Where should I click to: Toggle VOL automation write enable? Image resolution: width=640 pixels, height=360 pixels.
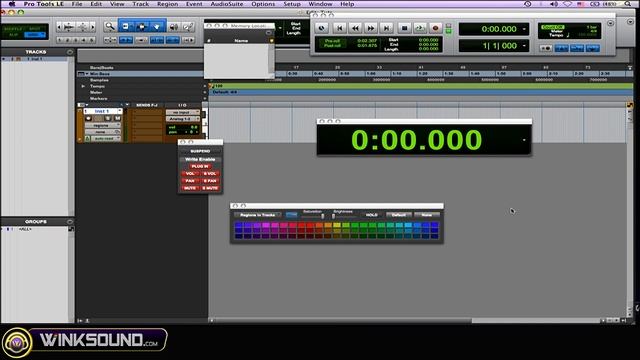(x=190, y=173)
